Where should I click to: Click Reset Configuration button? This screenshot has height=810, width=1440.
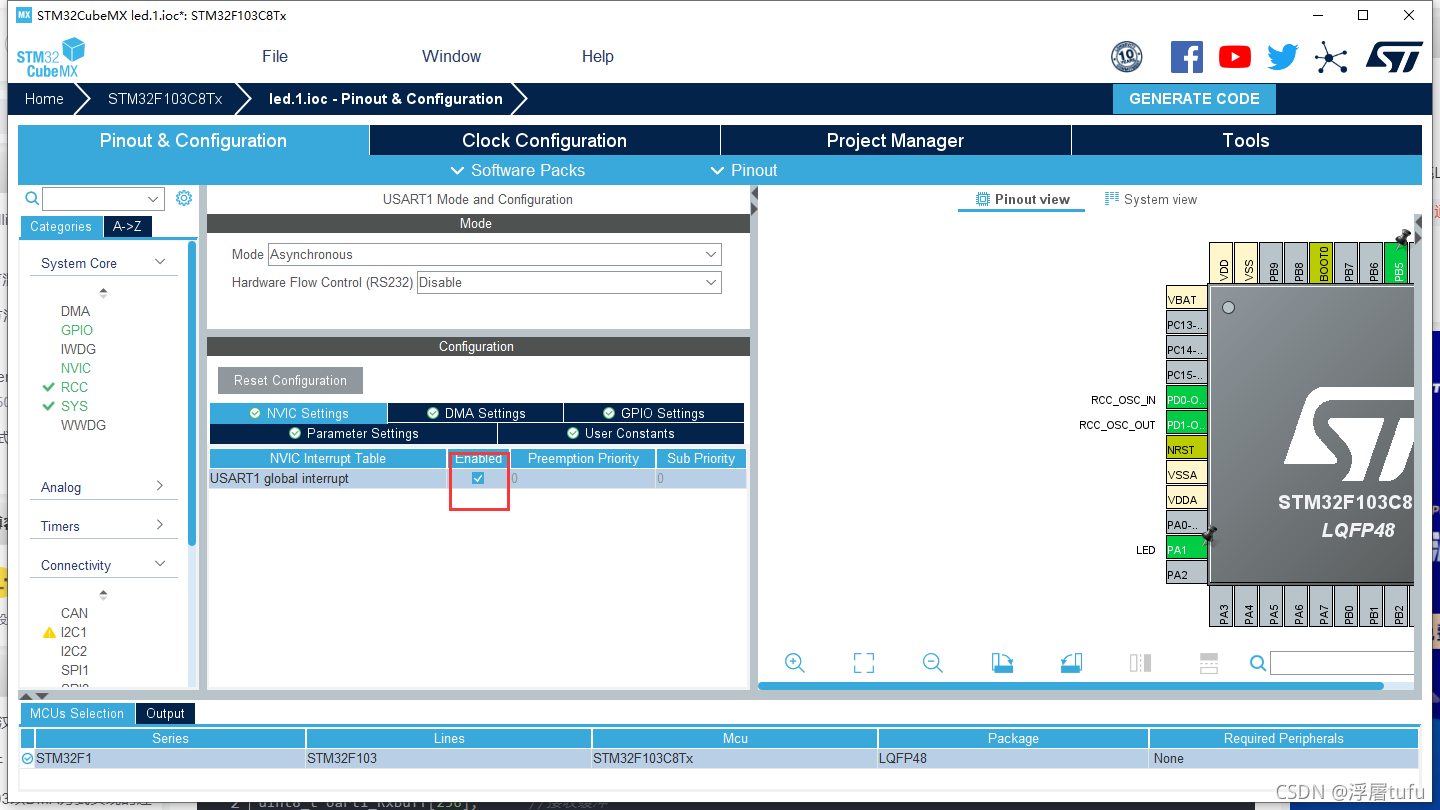tap(290, 380)
